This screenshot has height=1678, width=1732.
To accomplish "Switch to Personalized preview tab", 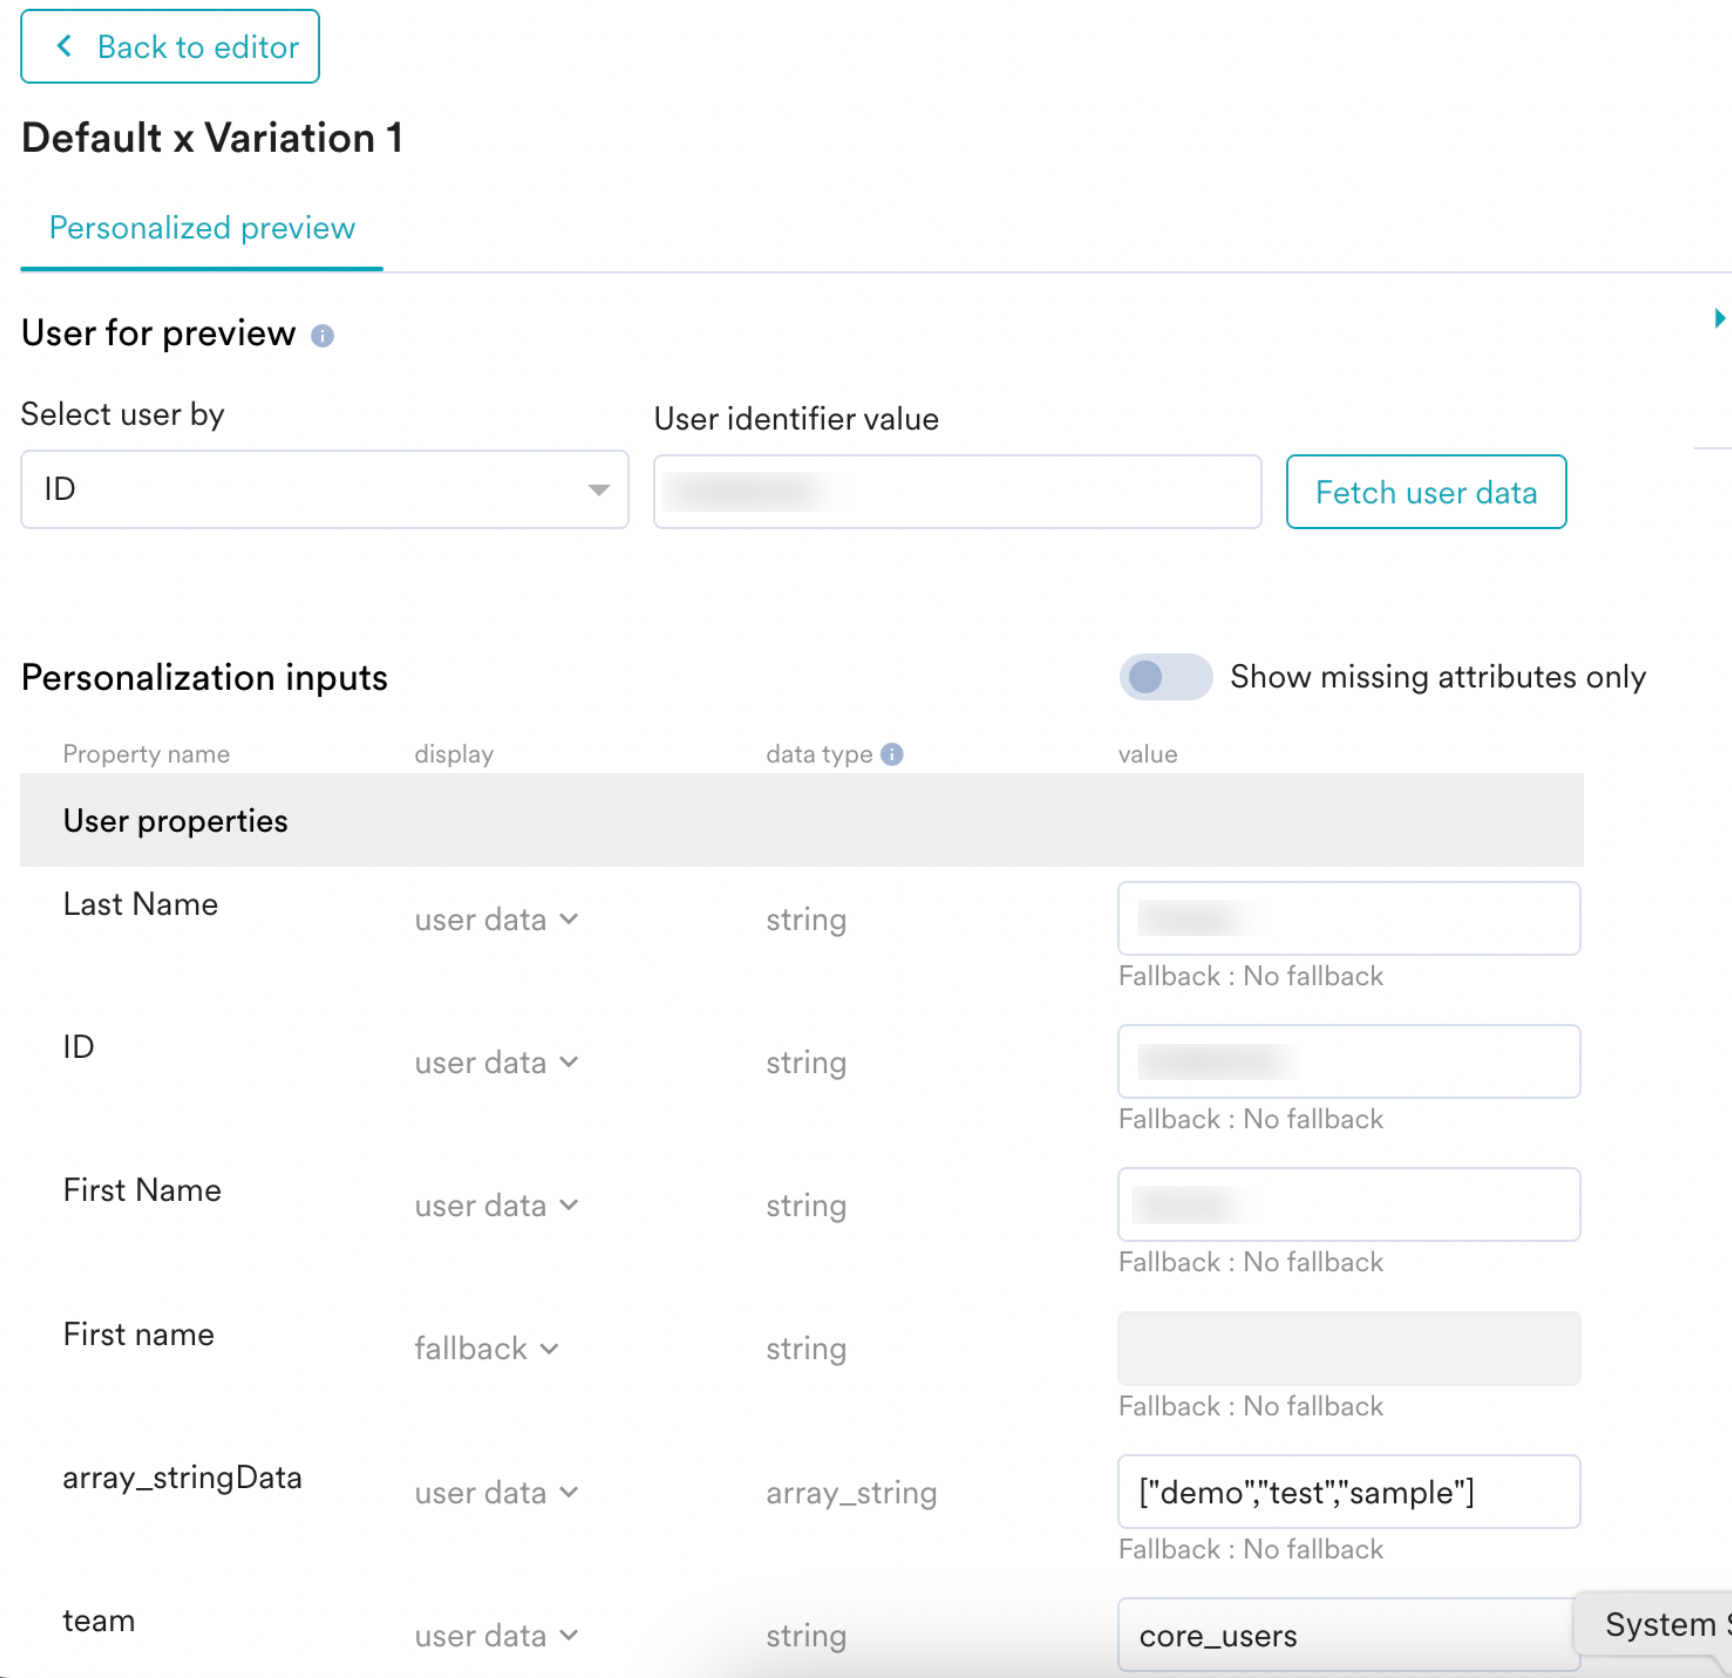I will click(202, 228).
